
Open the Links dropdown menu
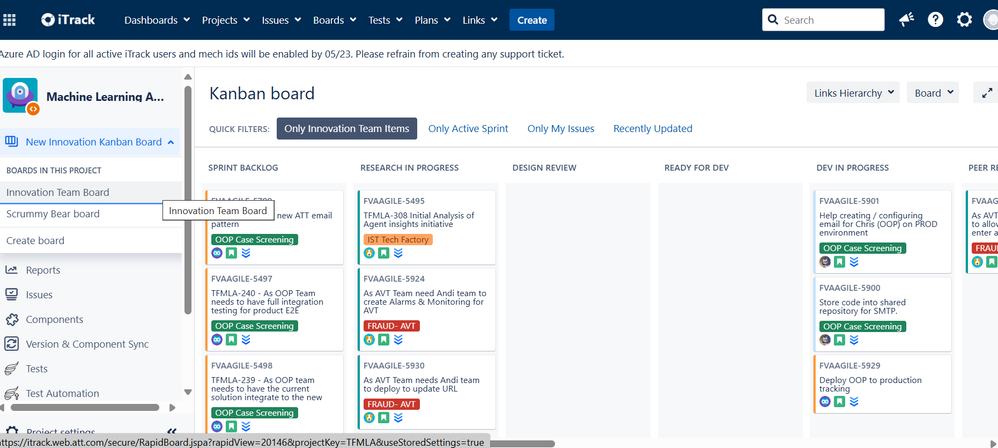point(481,20)
